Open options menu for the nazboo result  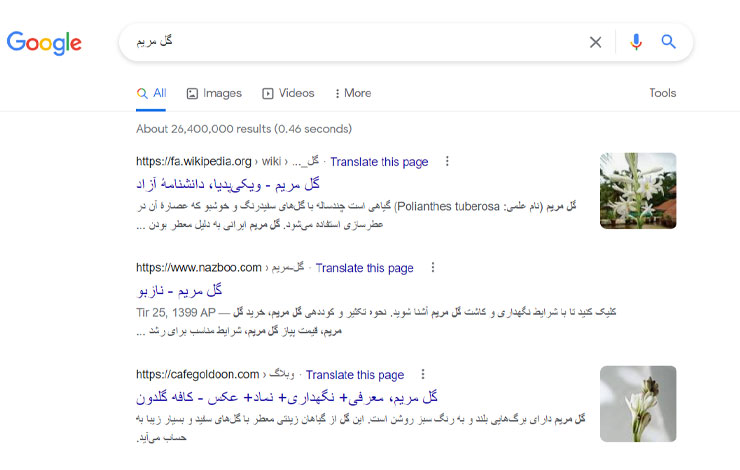point(433,268)
